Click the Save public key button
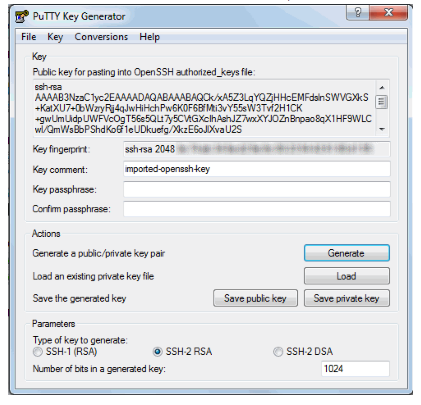Image resolution: width=421 pixels, height=405 pixels. click(x=255, y=298)
